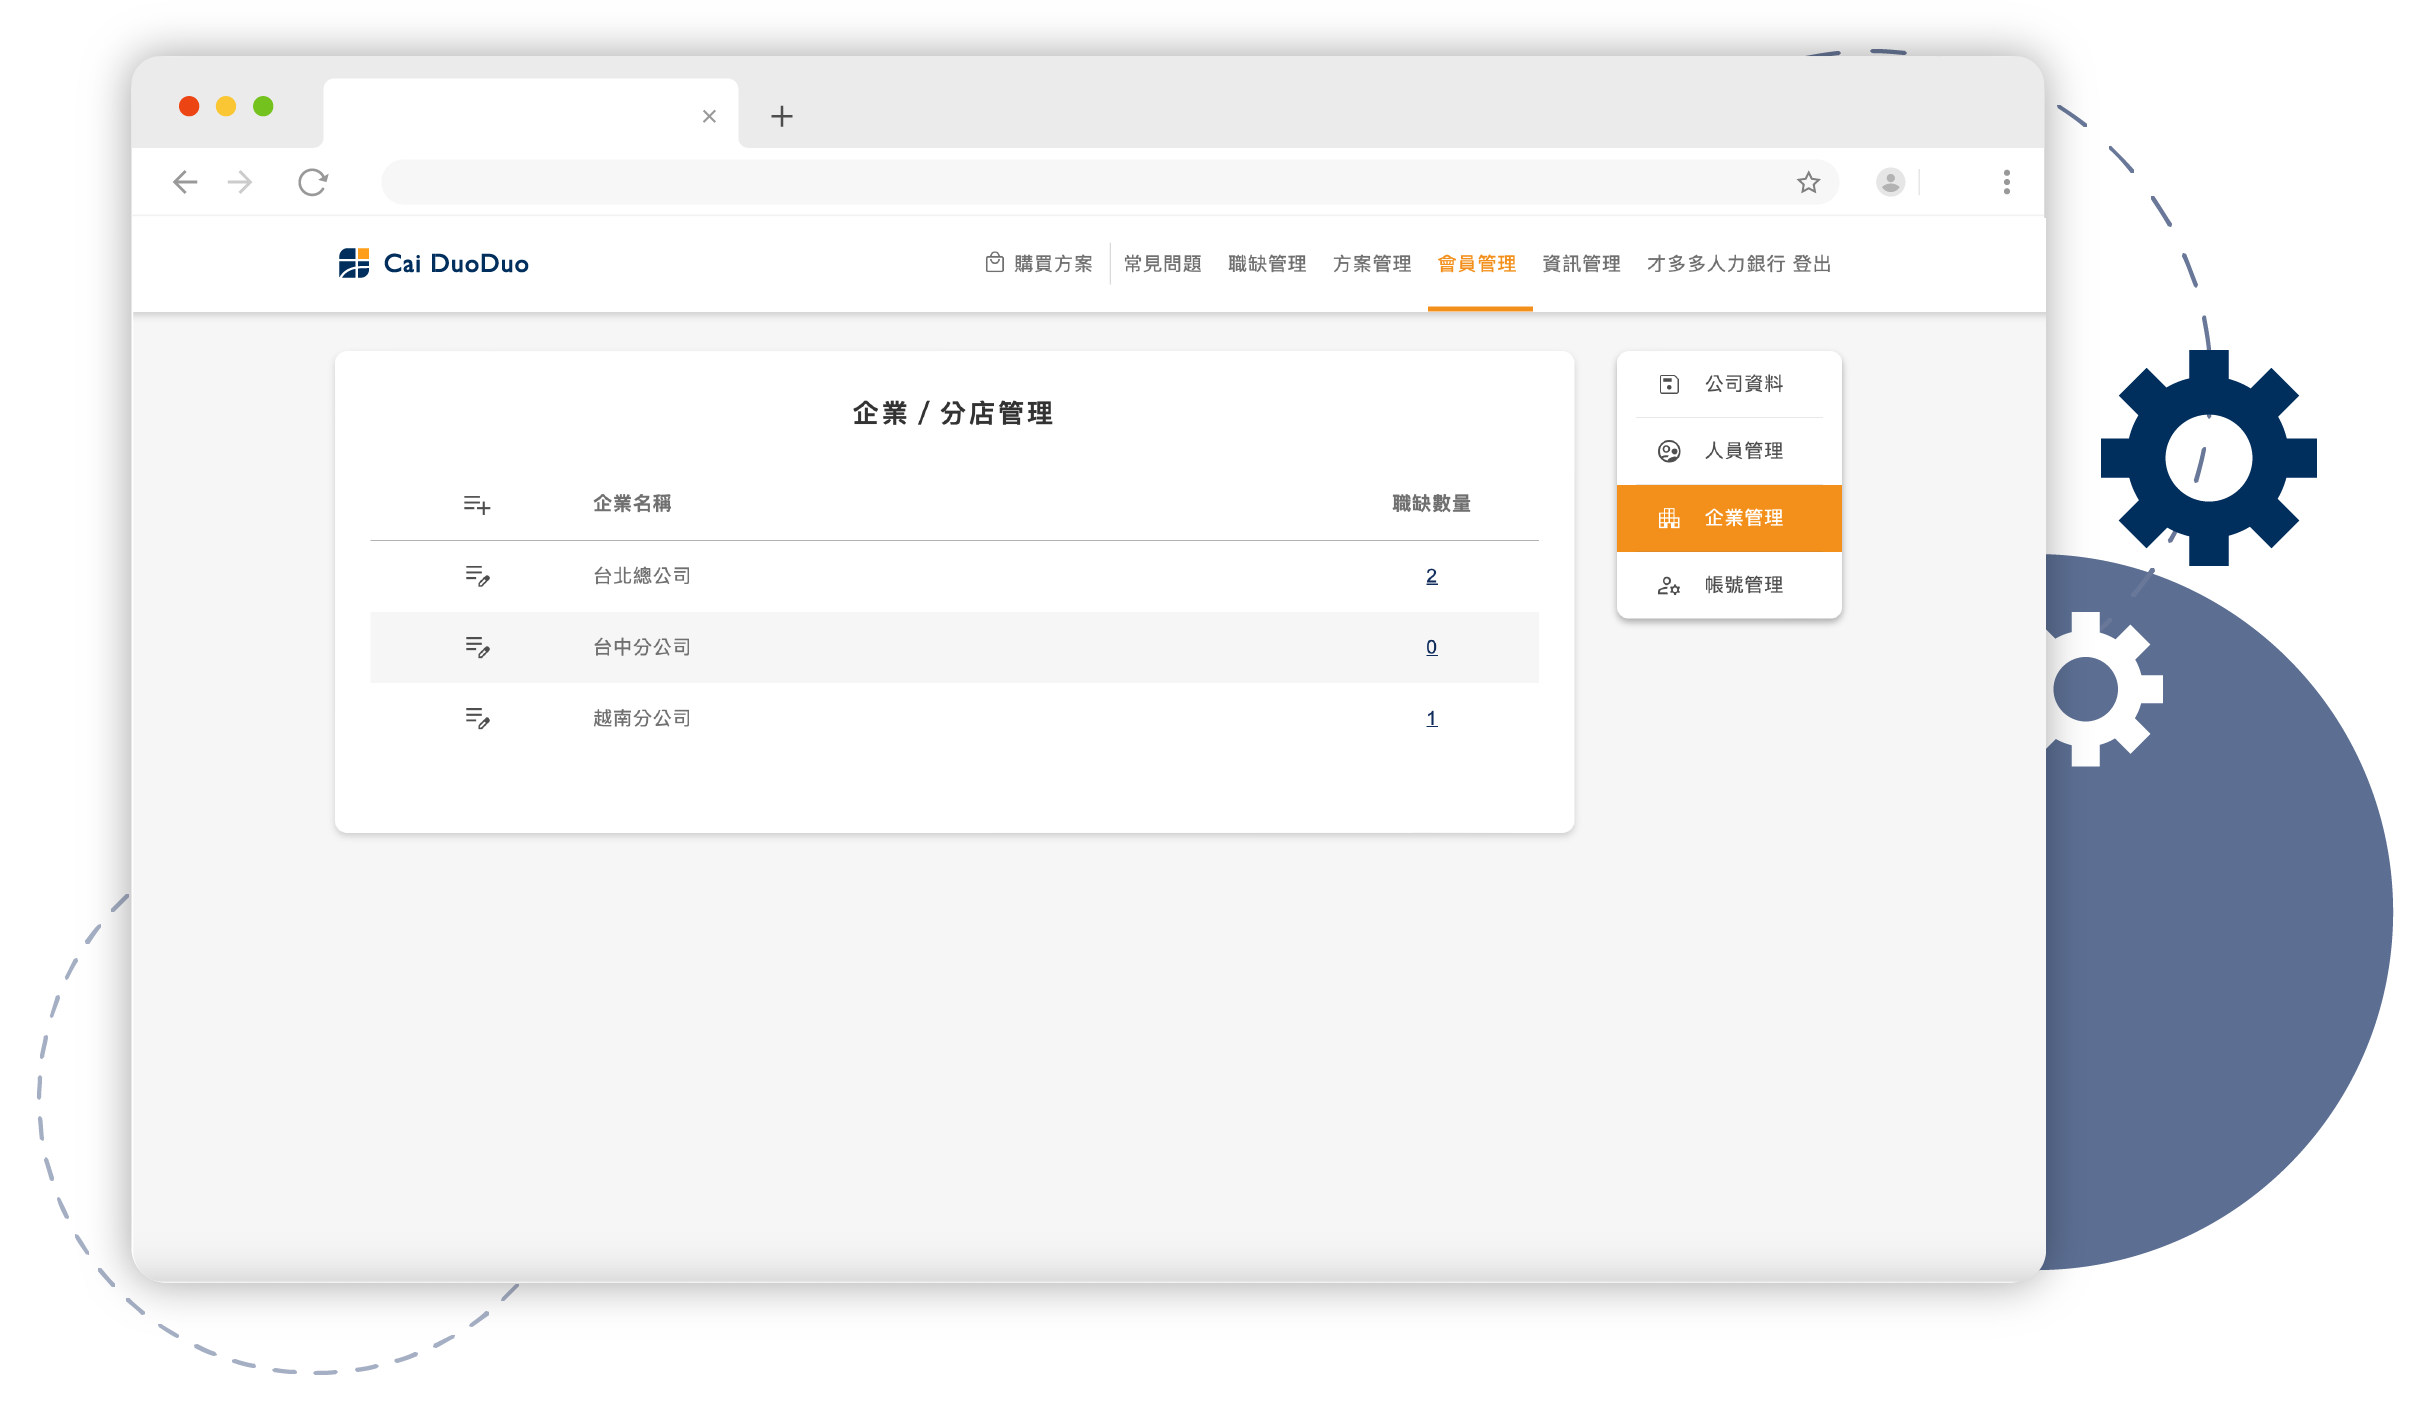Click the browser reload icon

pyautogui.click(x=313, y=183)
